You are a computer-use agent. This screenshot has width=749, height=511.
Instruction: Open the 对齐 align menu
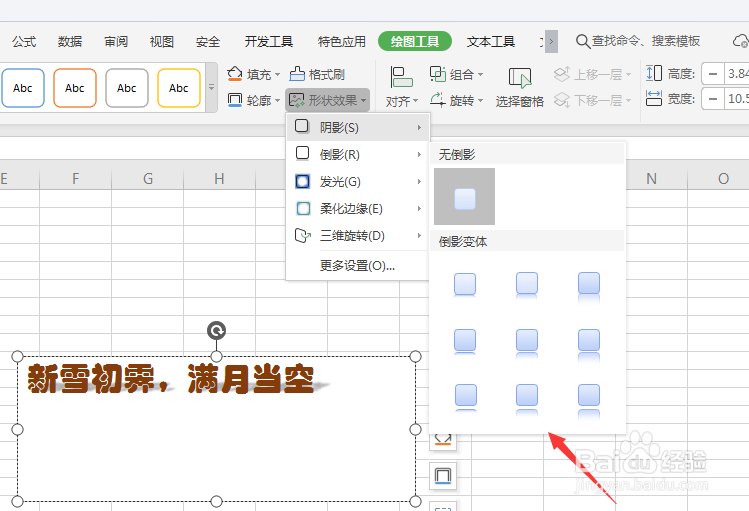click(402, 87)
